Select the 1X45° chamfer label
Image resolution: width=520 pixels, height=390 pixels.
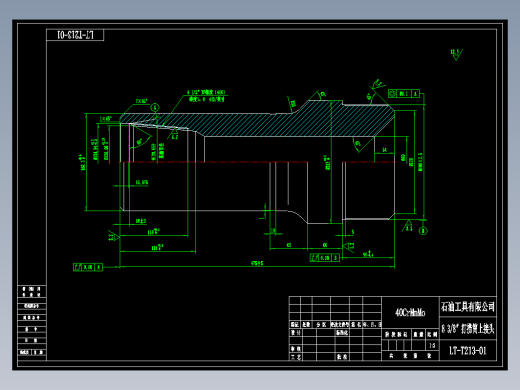[x=106, y=119]
